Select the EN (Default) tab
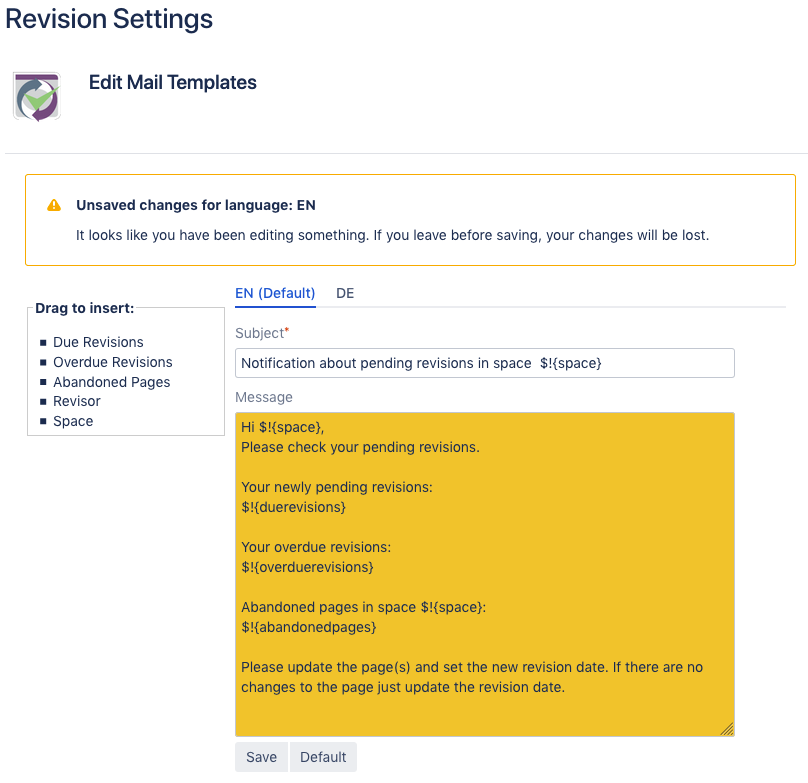 pos(275,293)
